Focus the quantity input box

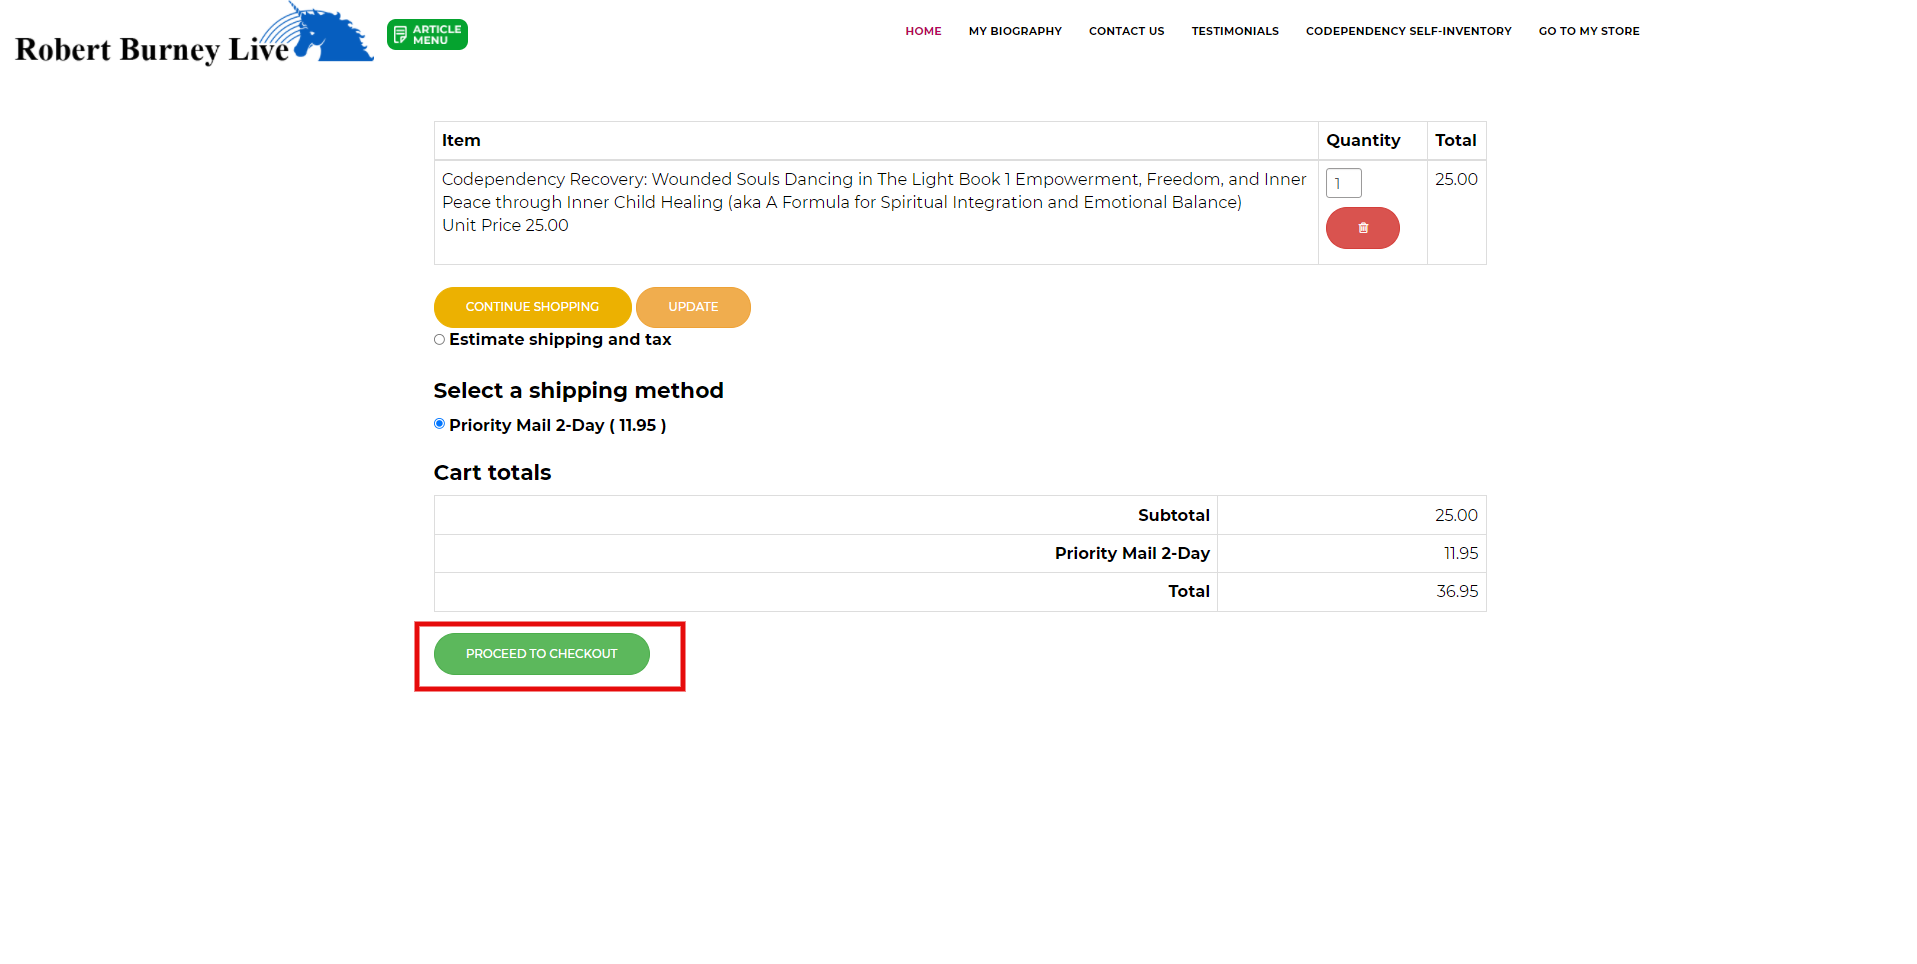(1343, 183)
